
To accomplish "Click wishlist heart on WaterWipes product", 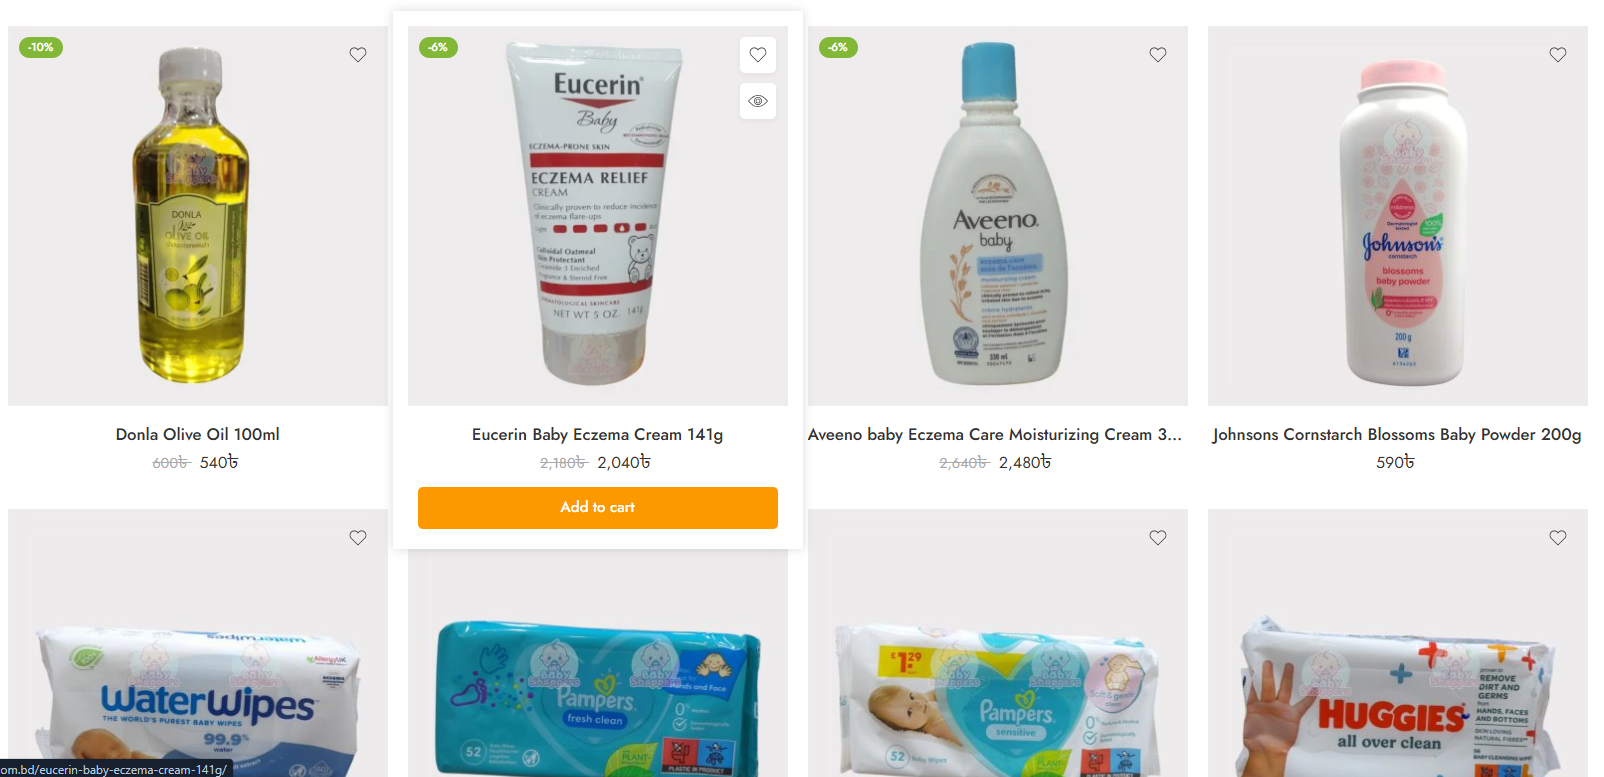I will click(x=358, y=538).
